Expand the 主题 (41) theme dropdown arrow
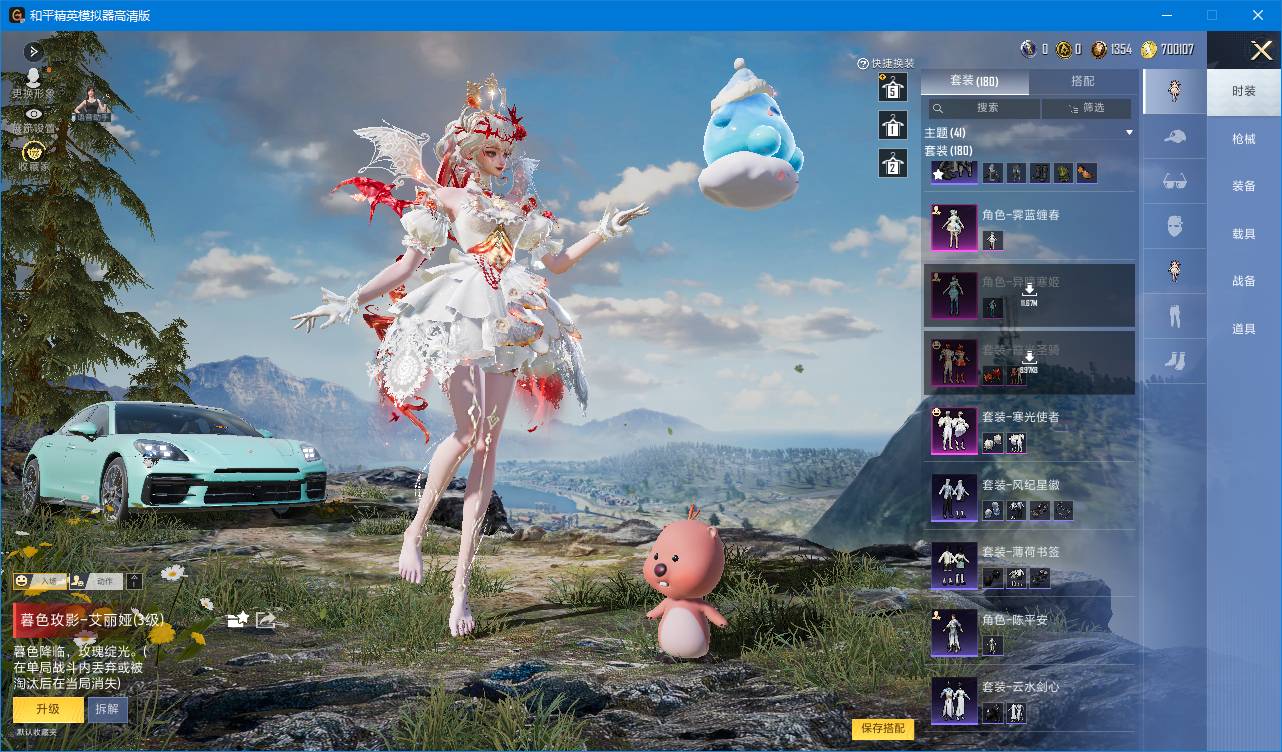Viewport: 1282px width, 752px height. coord(1129,132)
